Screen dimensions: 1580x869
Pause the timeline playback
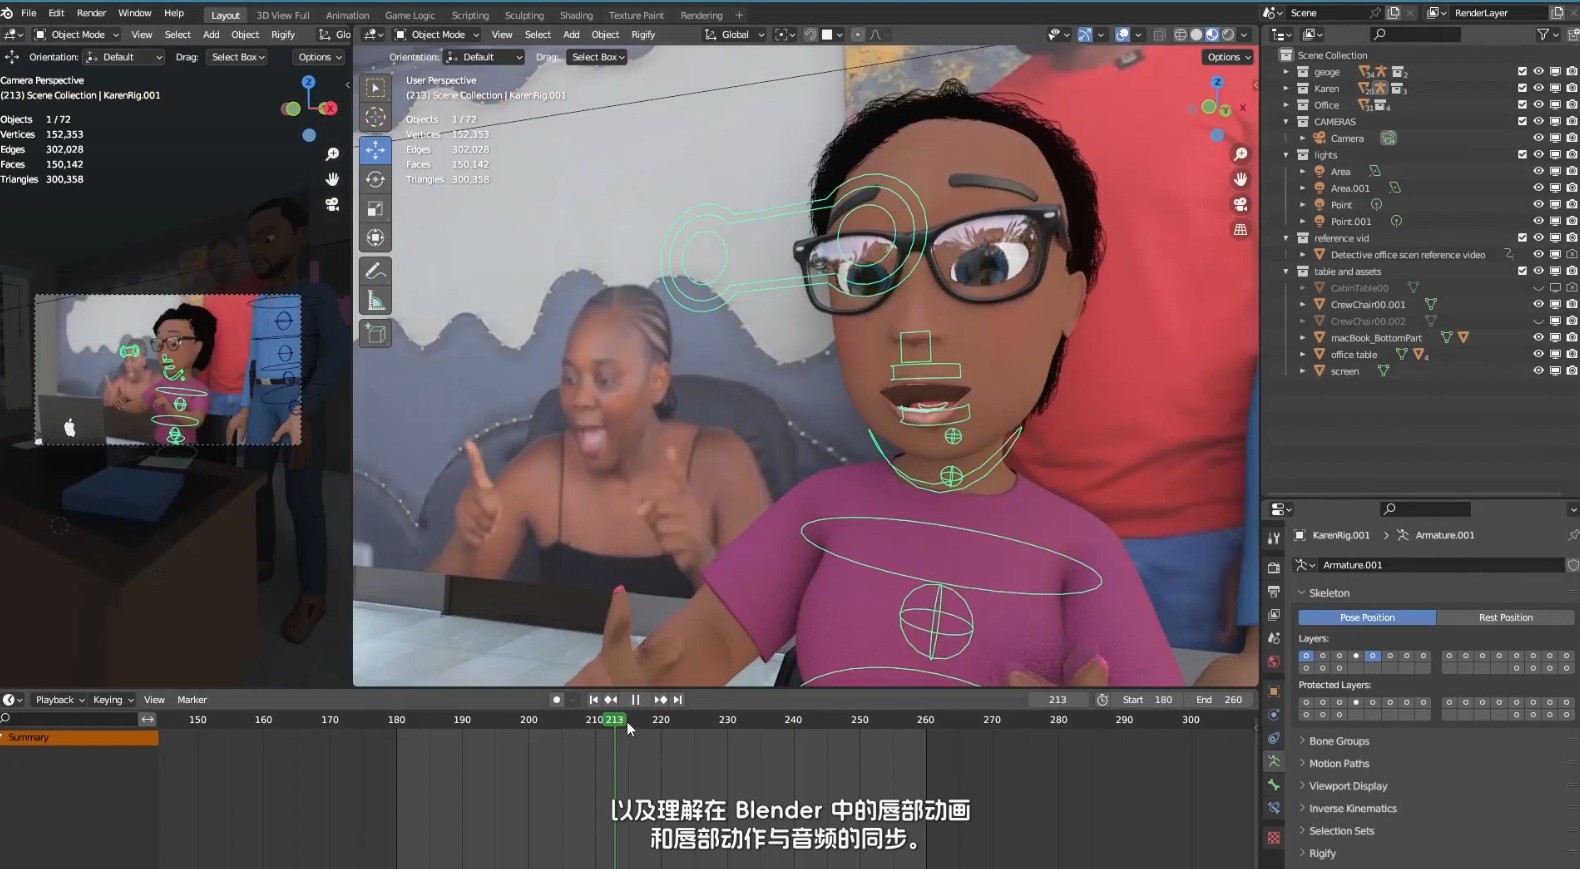635,700
